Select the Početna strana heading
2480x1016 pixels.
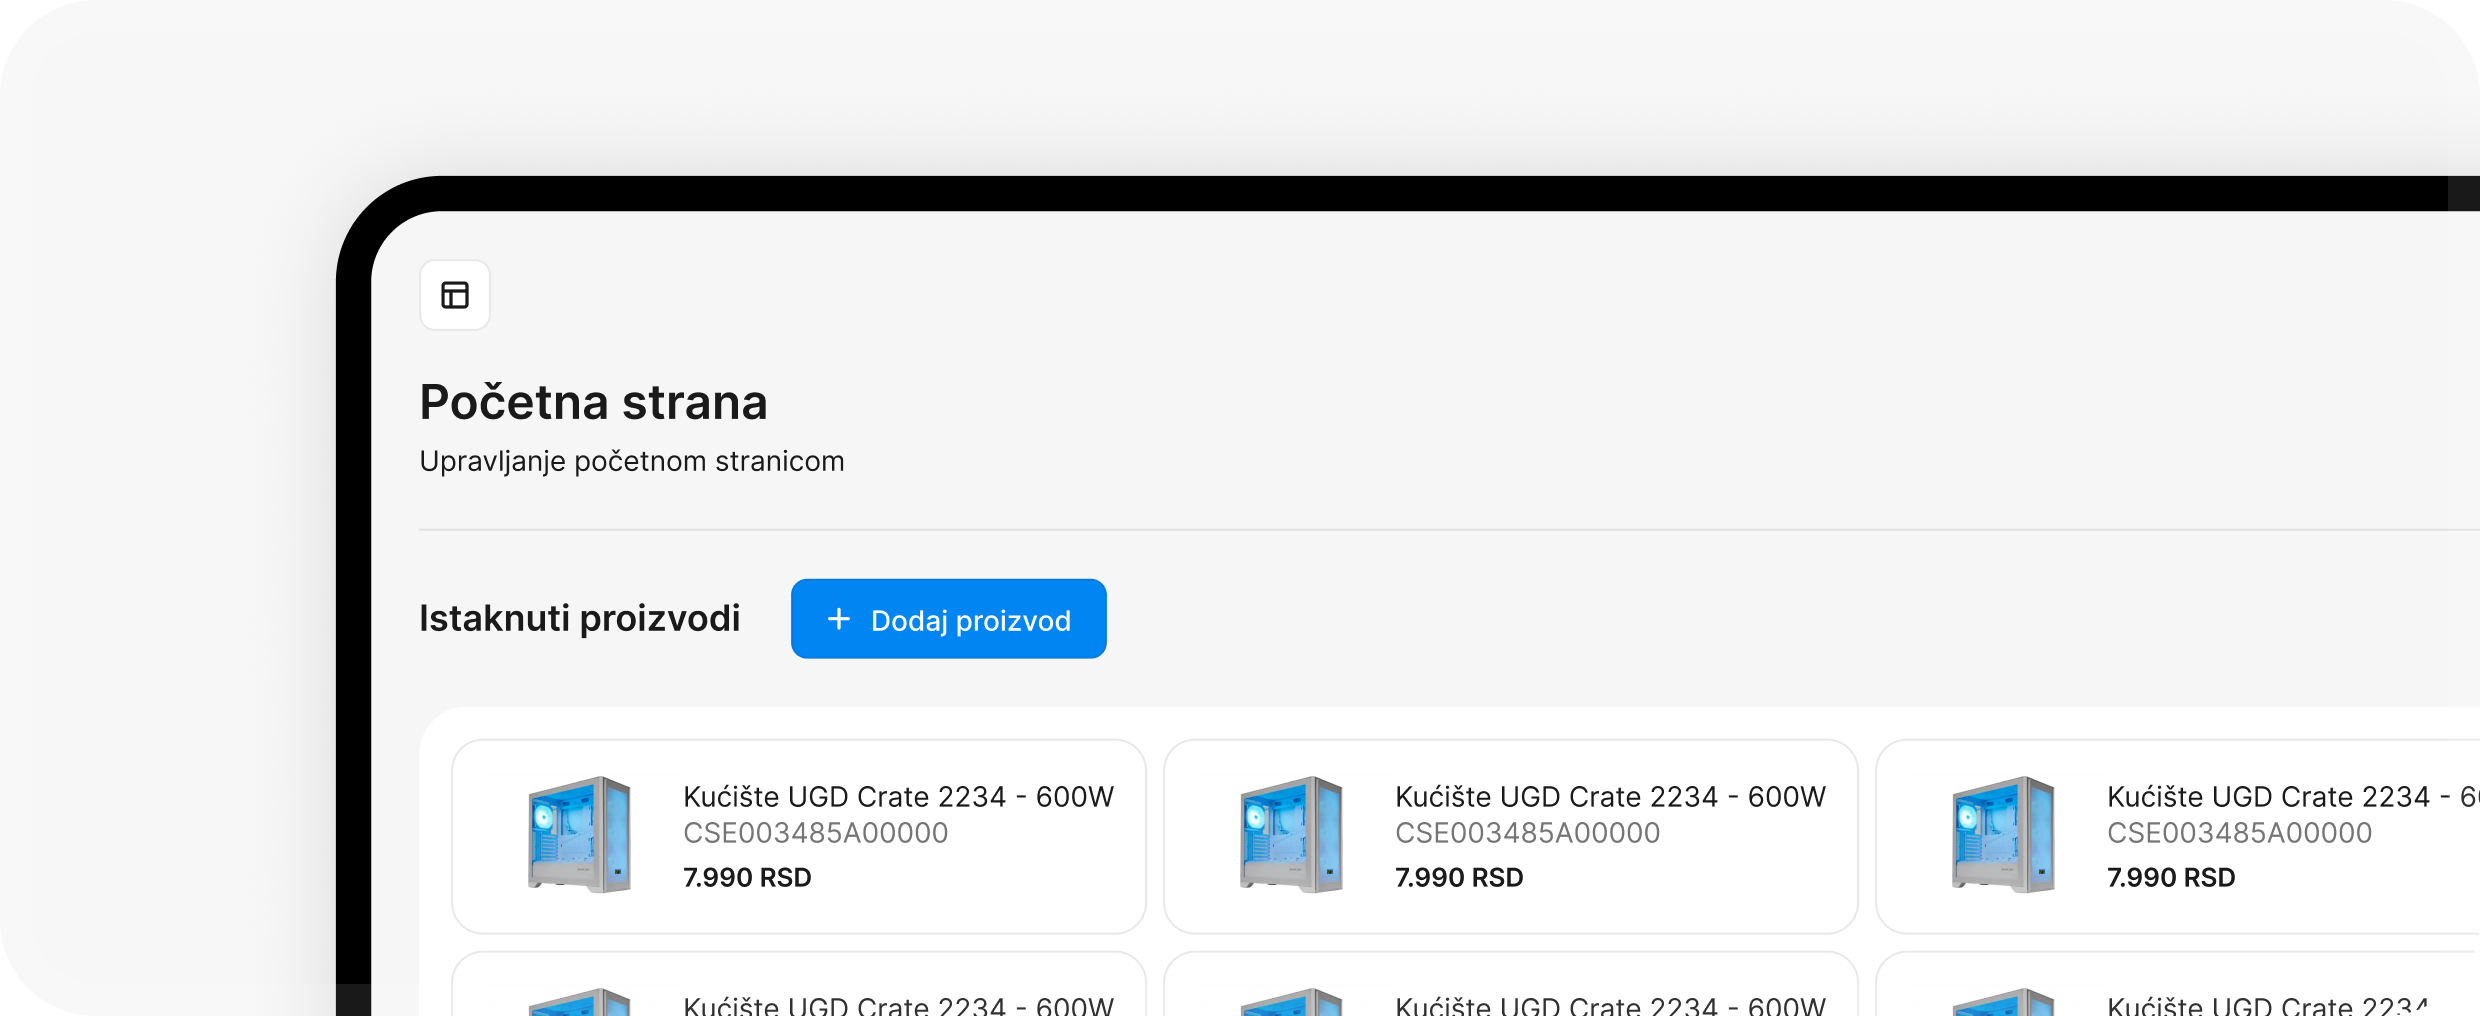coord(594,402)
